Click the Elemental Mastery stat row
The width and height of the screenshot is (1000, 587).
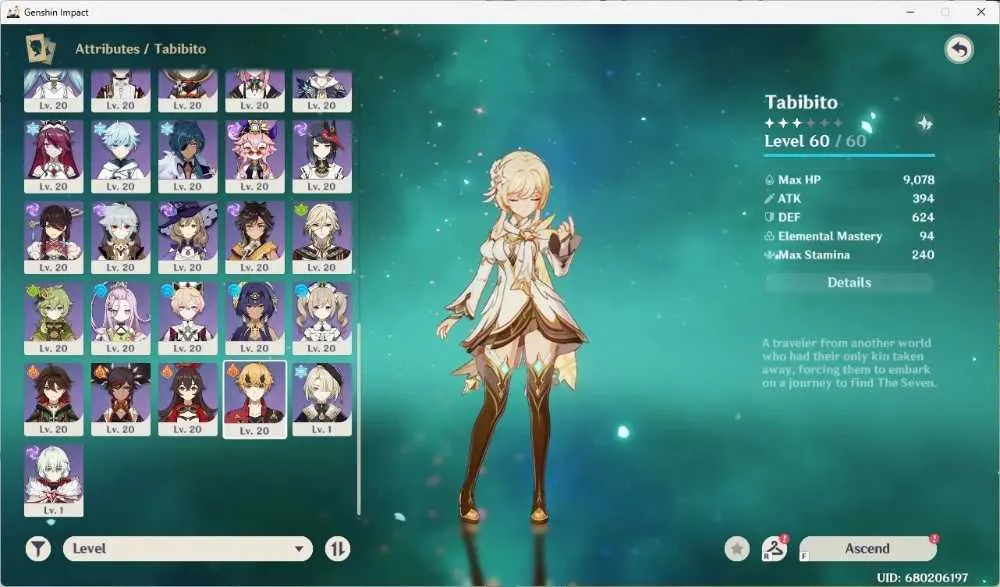click(x=849, y=236)
